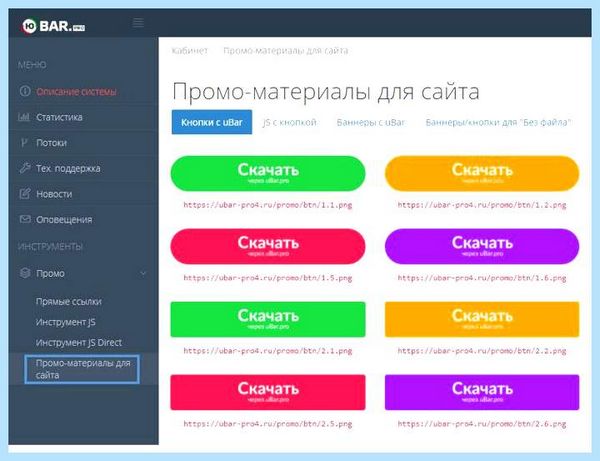Click the edit icon beside Новости
The width and height of the screenshot is (600, 461).
tap(25, 194)
